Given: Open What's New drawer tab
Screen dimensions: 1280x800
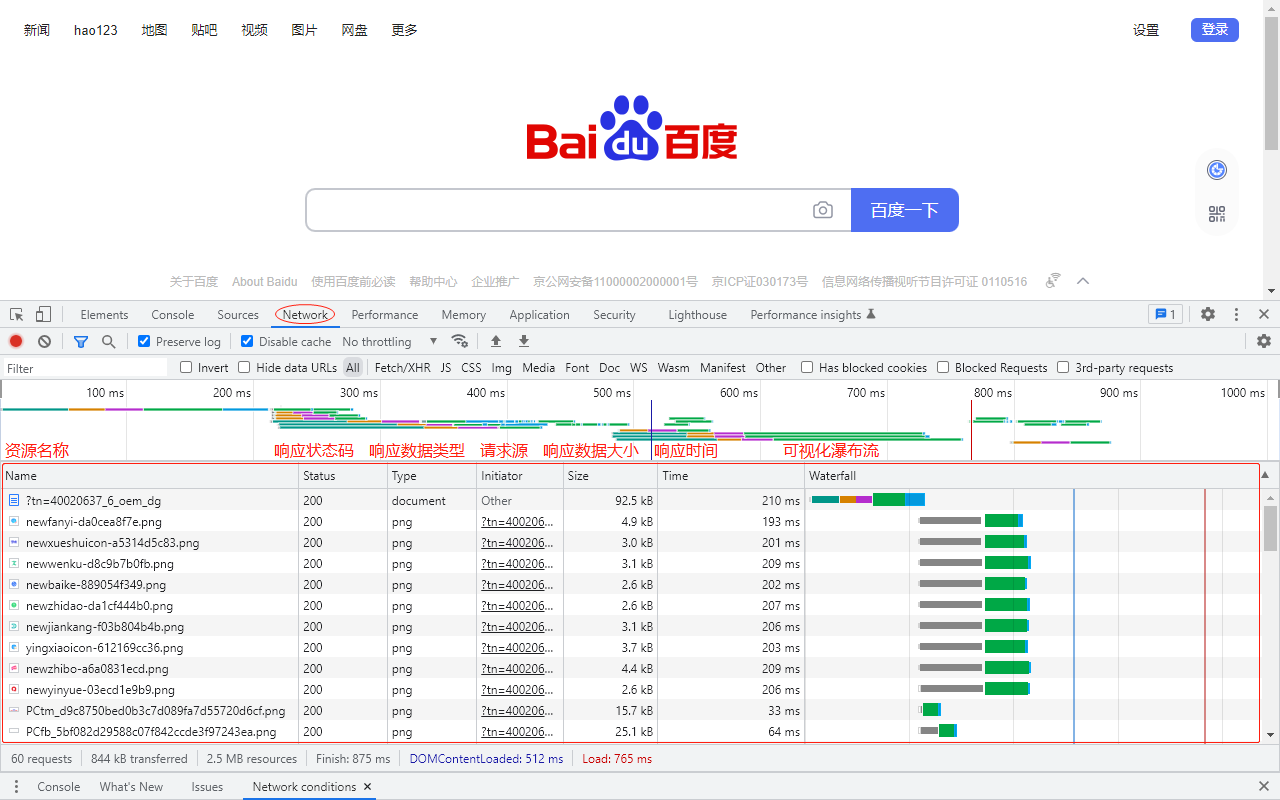Looking at the screenshot, I should [x=131, y=787].
